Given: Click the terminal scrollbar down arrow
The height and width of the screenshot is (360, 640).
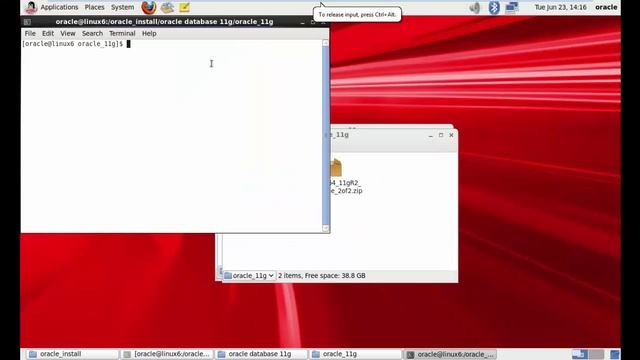Looking at the screenshot, I should coord(325,229).
